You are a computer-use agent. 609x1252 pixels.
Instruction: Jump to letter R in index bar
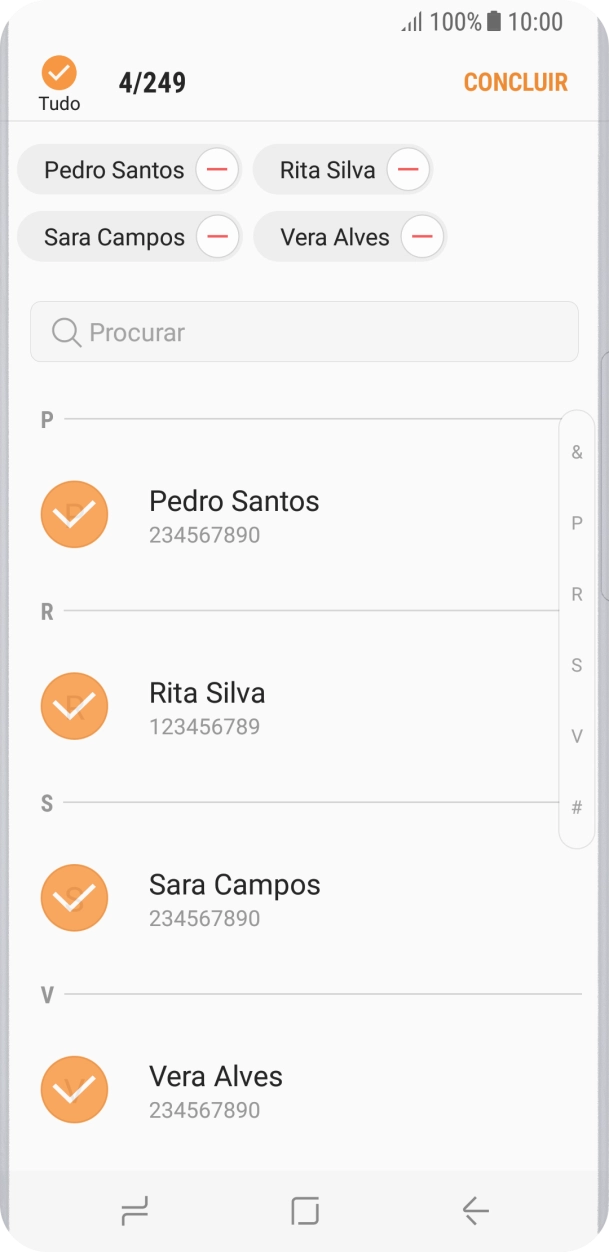(577, 595)
